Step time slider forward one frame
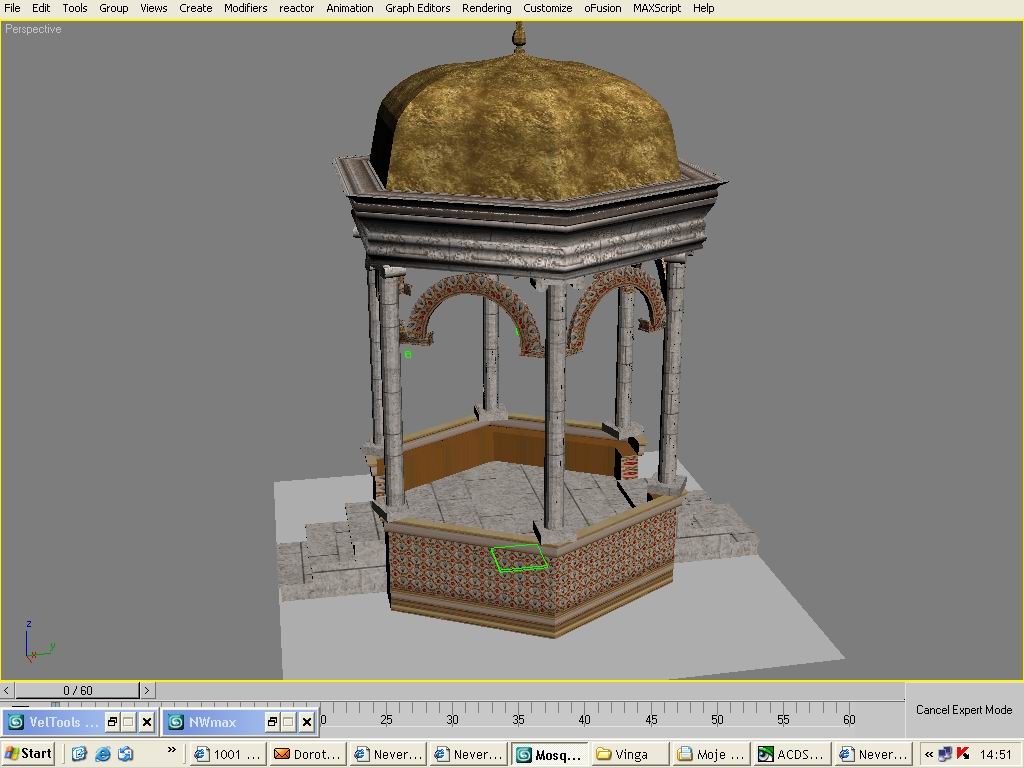Viewport: 1024px width, 768px height. pyautogui.click(x=147, y=690)
